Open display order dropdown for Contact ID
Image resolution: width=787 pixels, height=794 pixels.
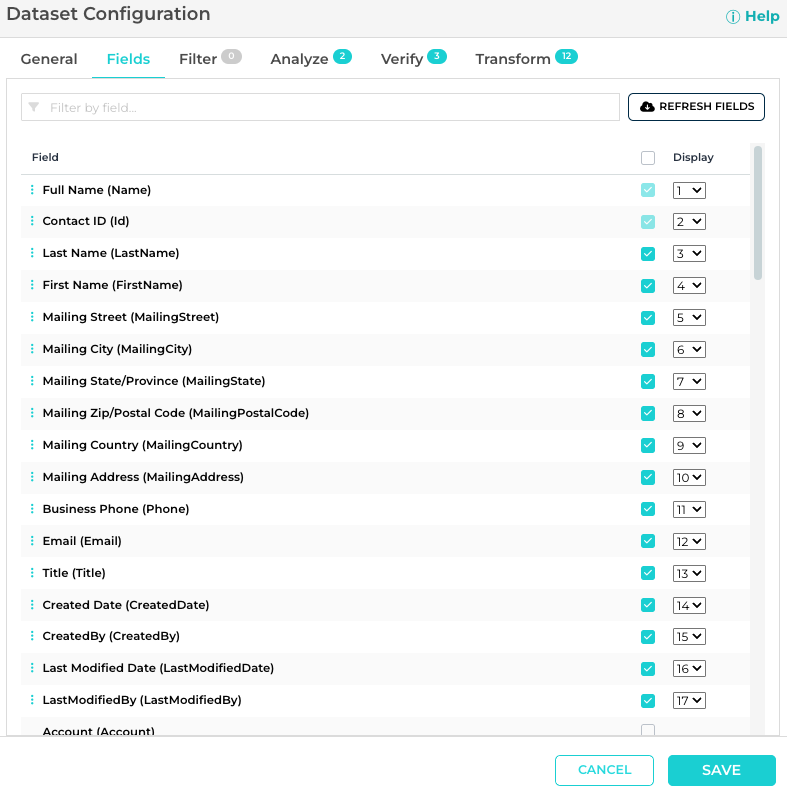(x=689, y=221)
